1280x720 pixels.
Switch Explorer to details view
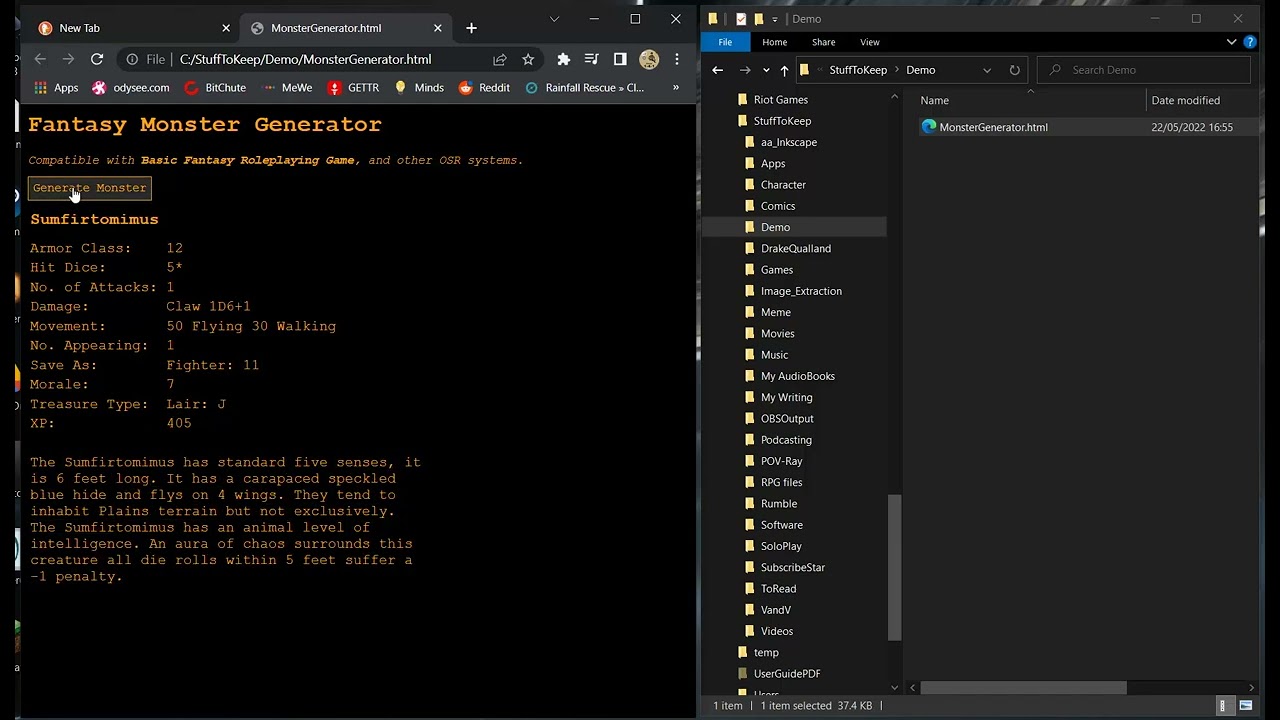1222,706
